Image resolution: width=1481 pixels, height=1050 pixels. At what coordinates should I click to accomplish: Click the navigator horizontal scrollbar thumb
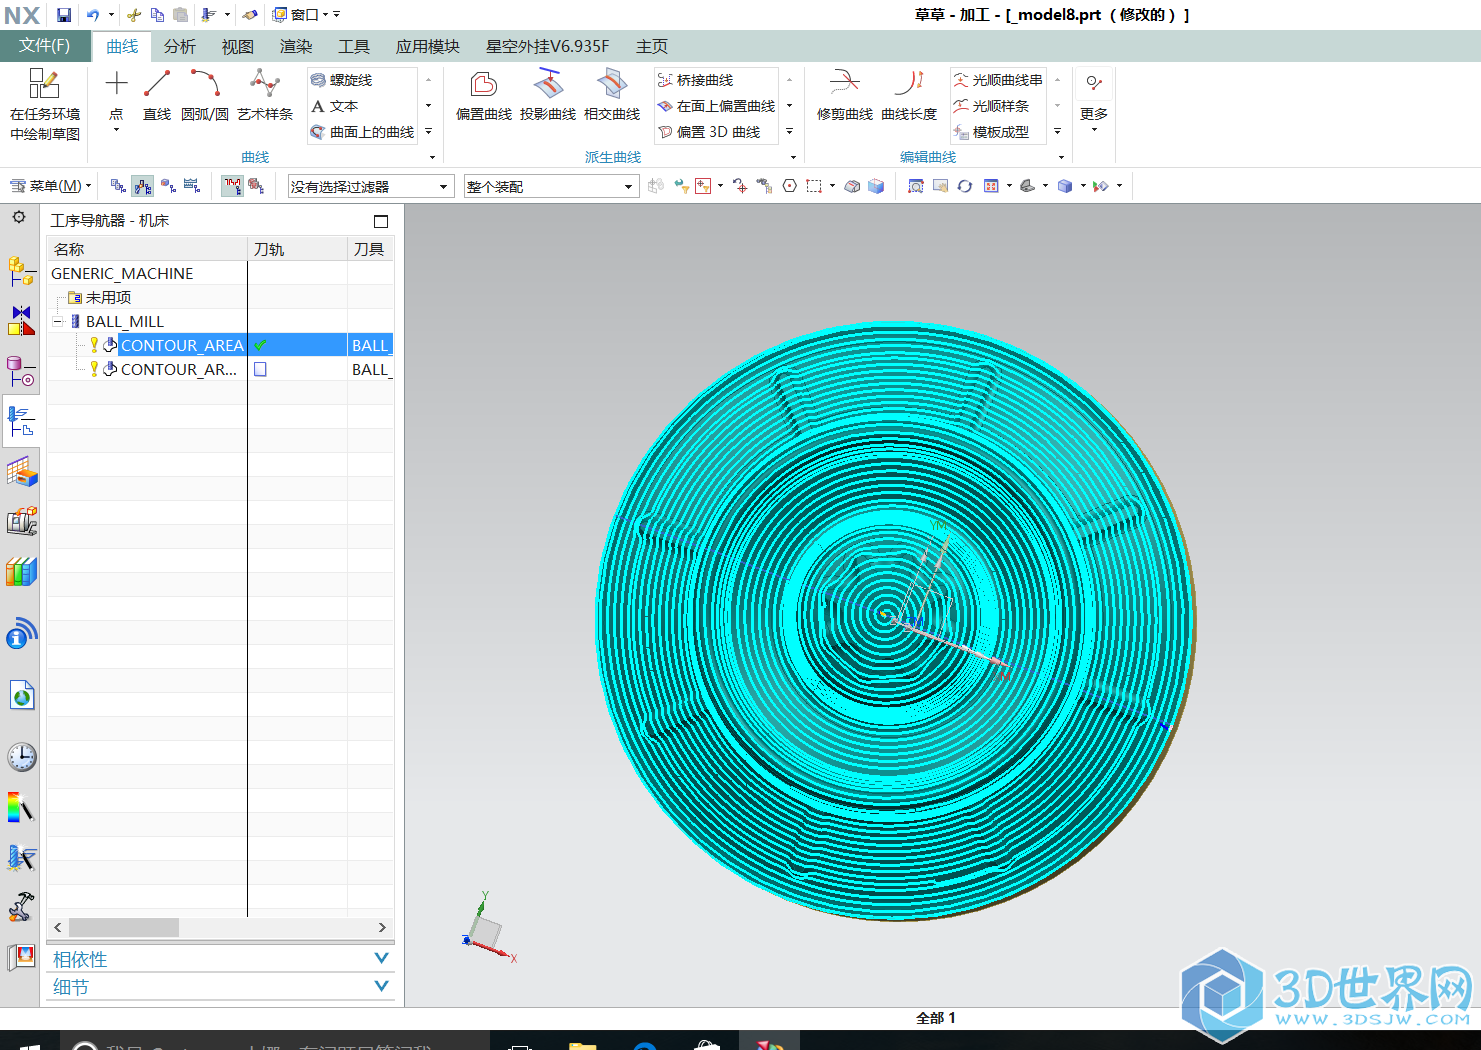(124, 927)
